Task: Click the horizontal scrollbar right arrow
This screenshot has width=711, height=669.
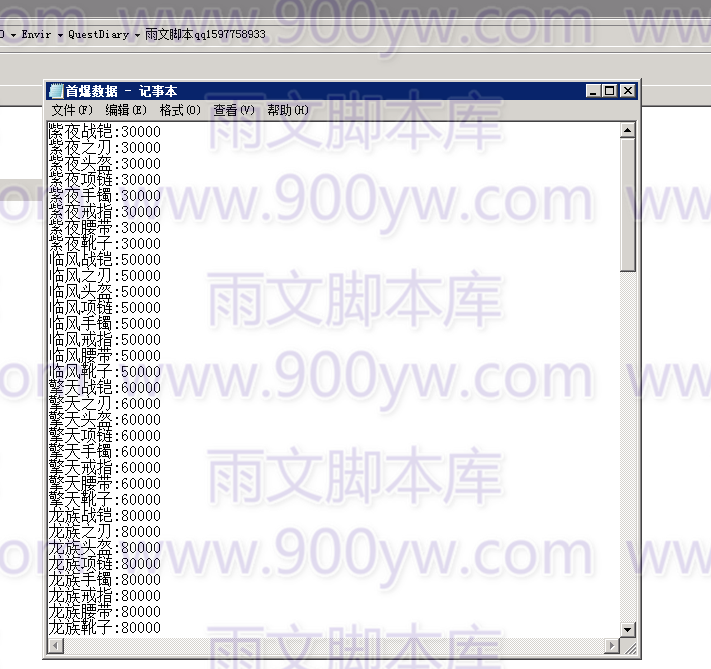Action: 612,645
